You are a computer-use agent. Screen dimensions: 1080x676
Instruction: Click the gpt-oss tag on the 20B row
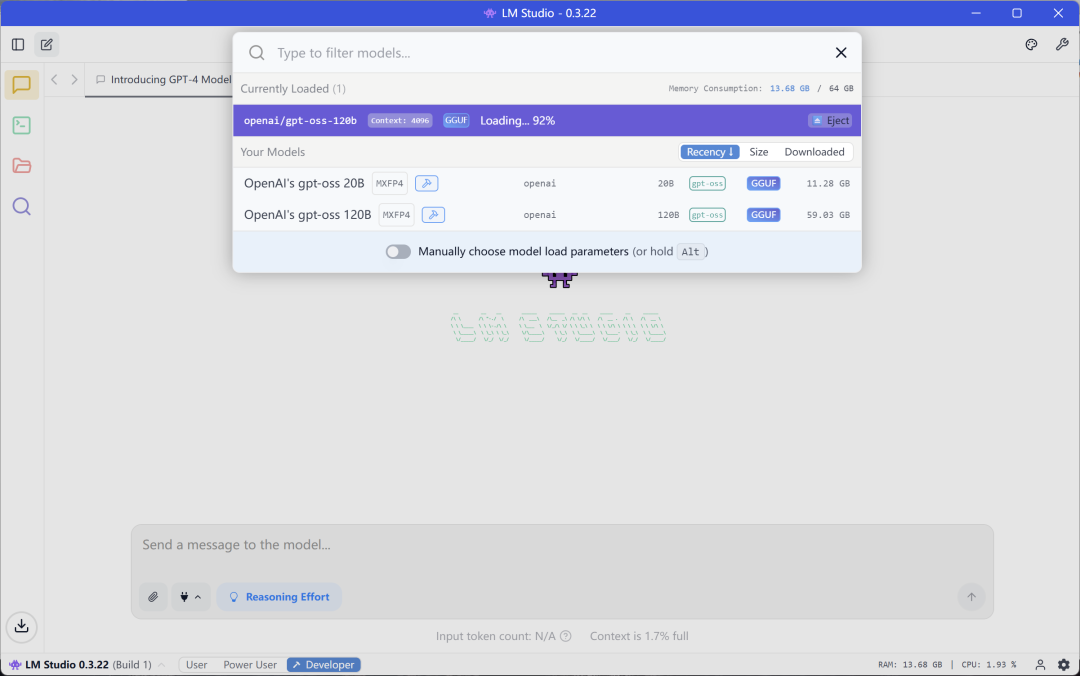(x=707, y=183)
